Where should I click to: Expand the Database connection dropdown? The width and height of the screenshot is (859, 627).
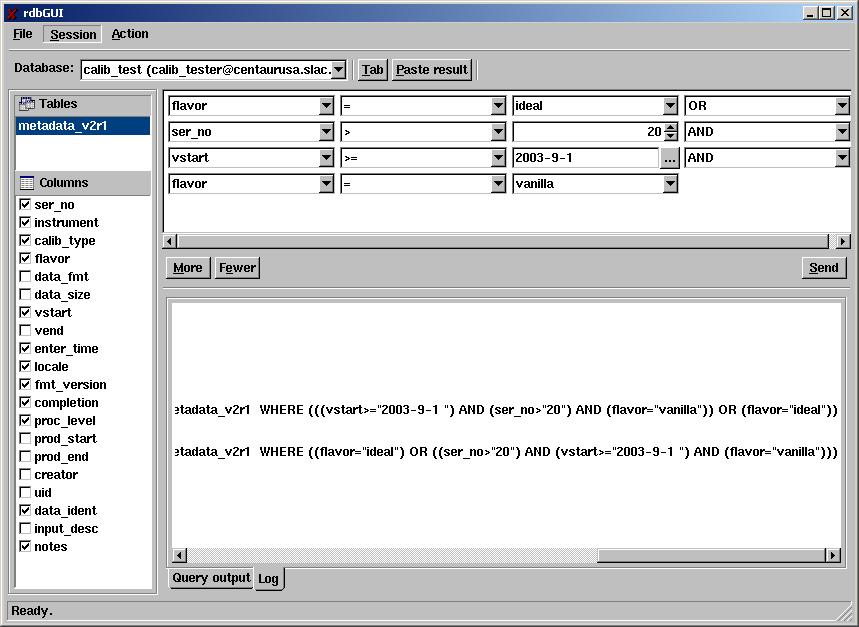(x=338, y=70)
